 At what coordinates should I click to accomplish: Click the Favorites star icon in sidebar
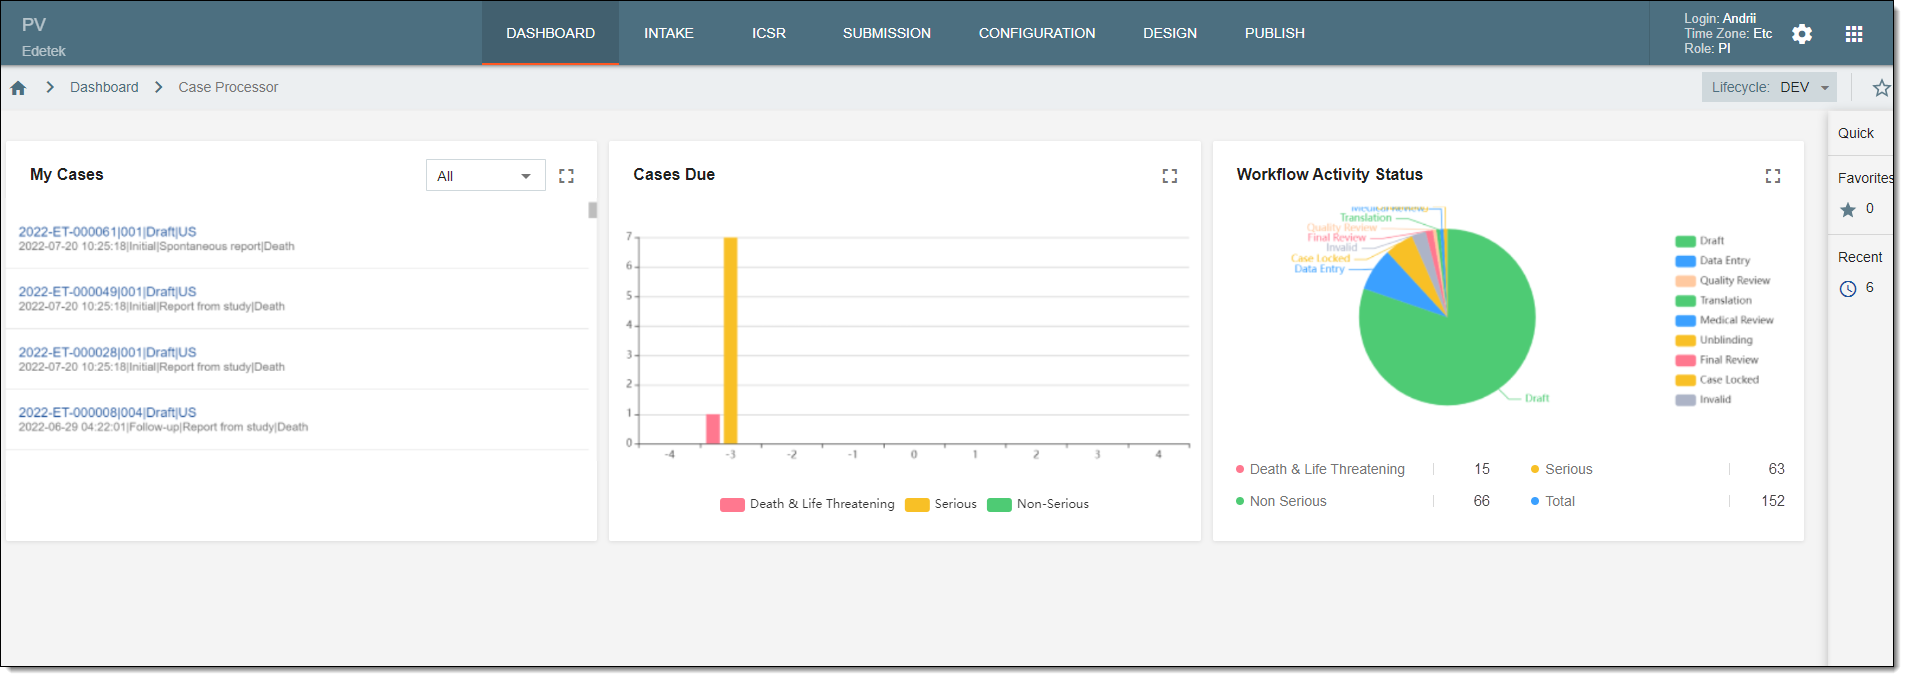tap(1848, 209)
